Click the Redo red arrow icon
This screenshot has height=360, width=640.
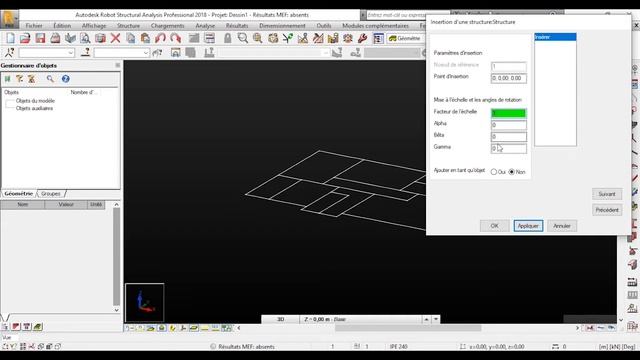176,38
